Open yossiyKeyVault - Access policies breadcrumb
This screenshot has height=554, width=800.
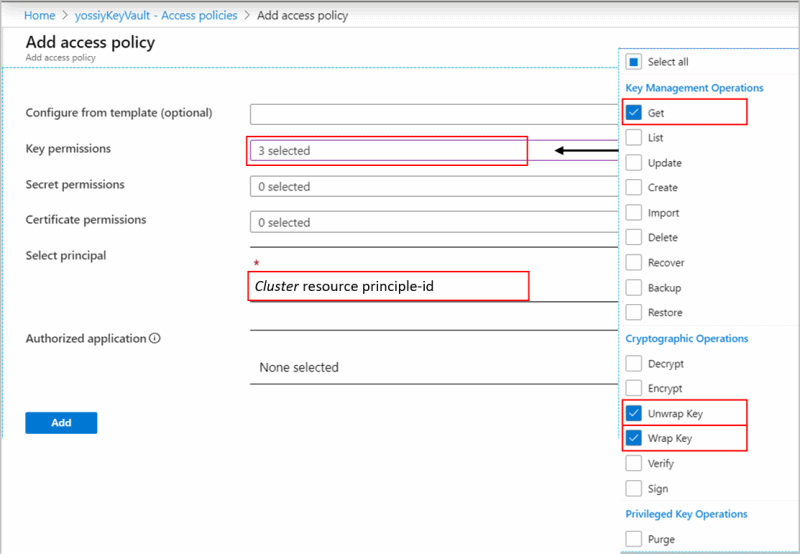(156, 15)
